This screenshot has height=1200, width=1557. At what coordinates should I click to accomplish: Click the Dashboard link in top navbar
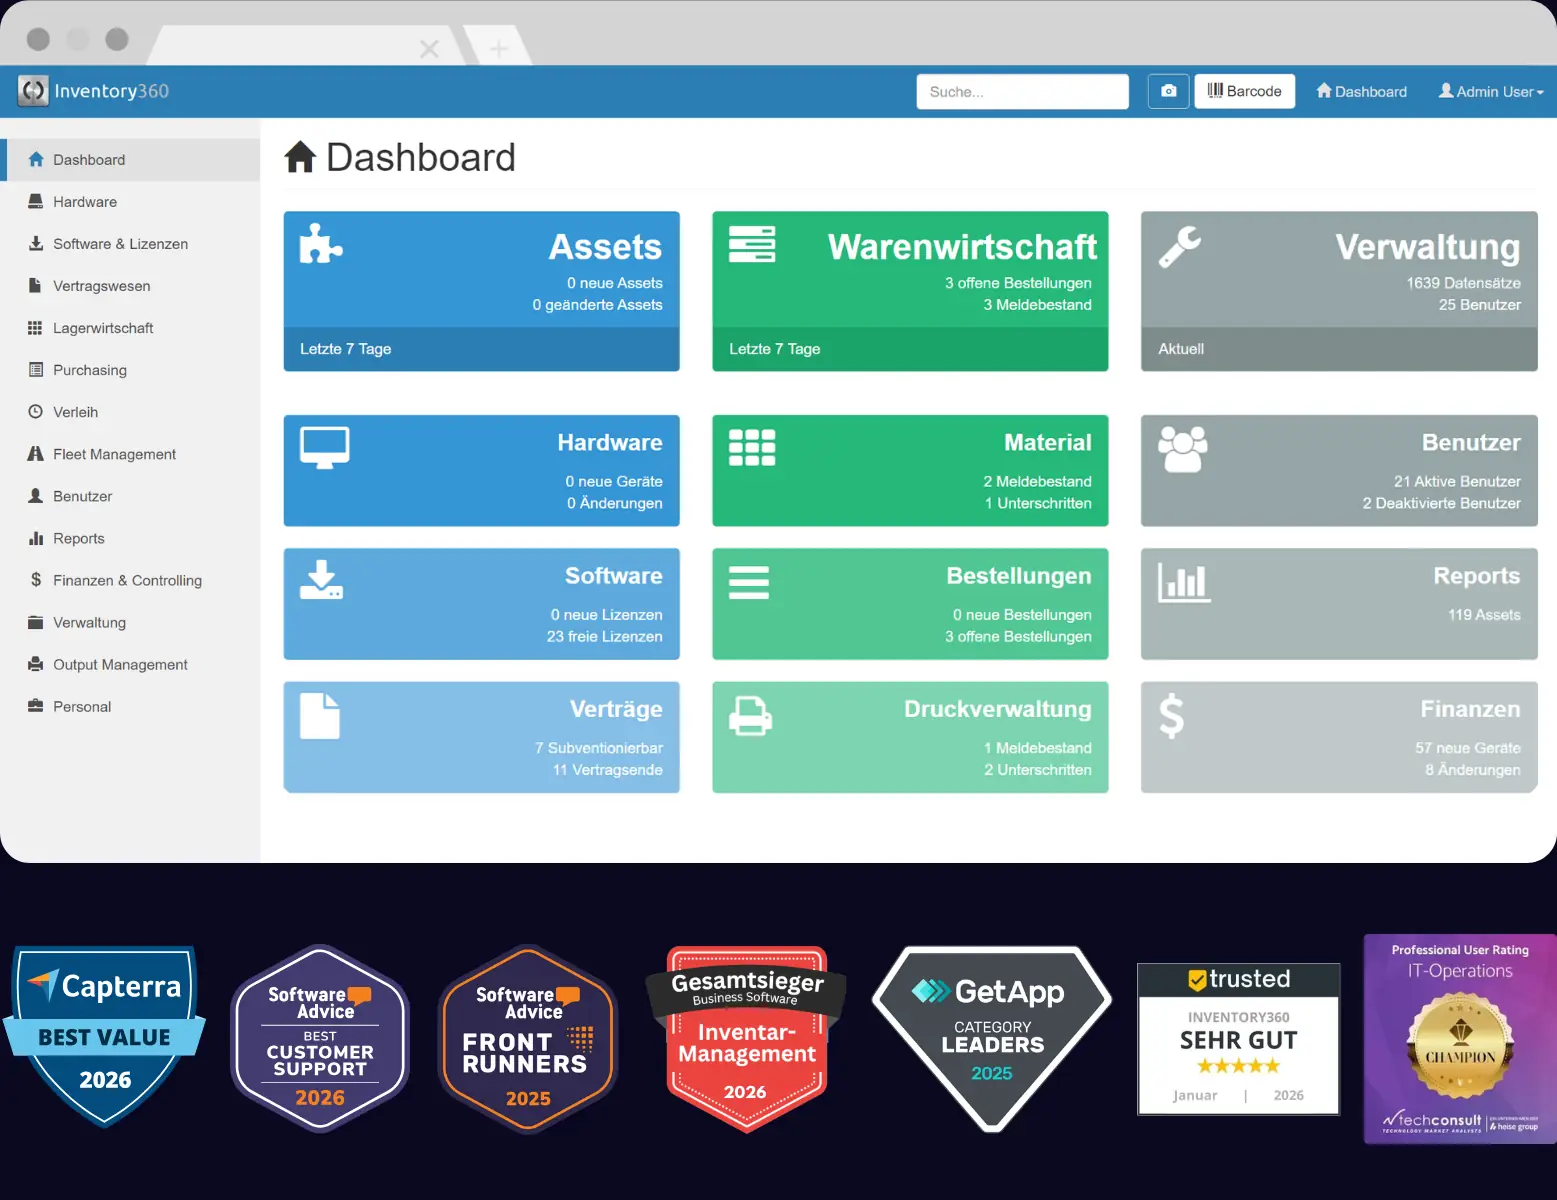(1361, 91)
